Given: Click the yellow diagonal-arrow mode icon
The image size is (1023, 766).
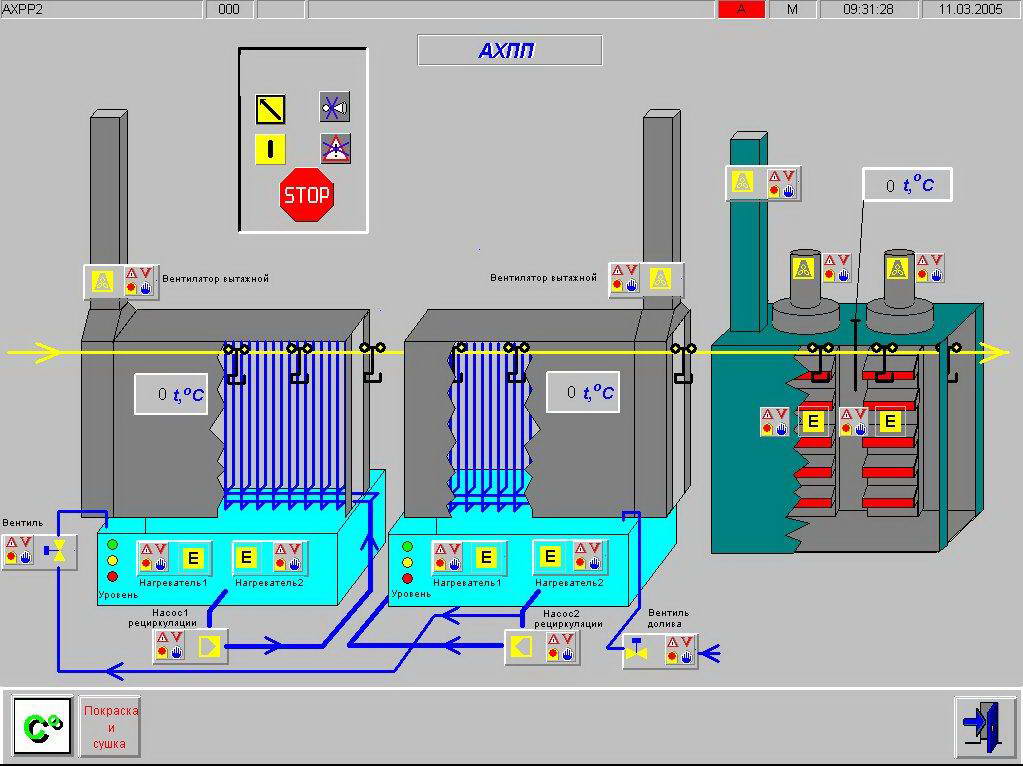Looking at the screenshot, I should tap(270, 106).
